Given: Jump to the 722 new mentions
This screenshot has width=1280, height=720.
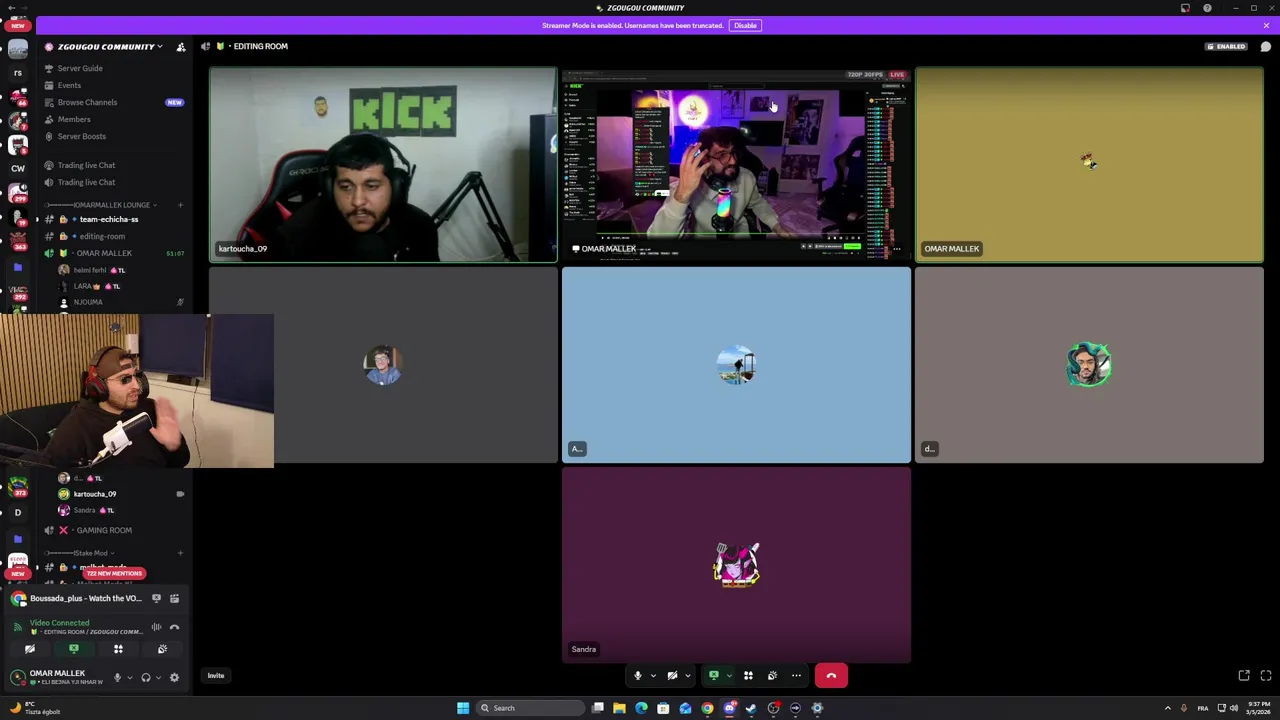Looking at the screenshot, I should coord(114,573).
